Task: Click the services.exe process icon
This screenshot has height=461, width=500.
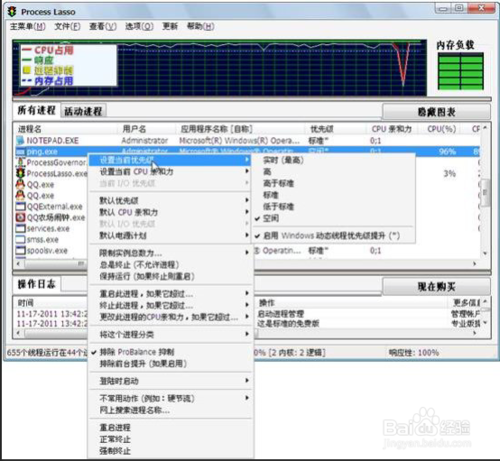Action: [x=21, y=228]
